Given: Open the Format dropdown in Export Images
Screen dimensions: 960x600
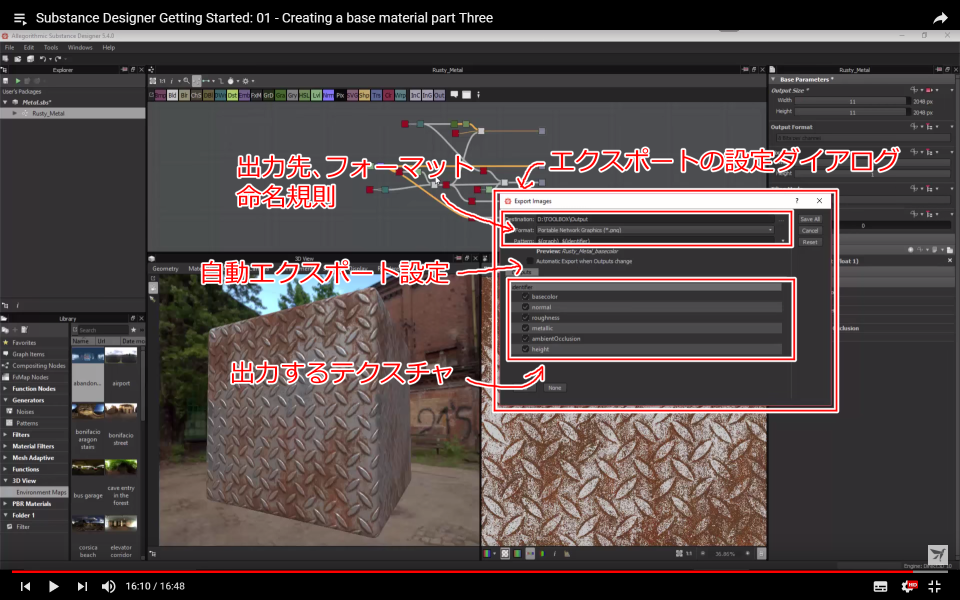Looking at the screenshot, I should [655, 230].
